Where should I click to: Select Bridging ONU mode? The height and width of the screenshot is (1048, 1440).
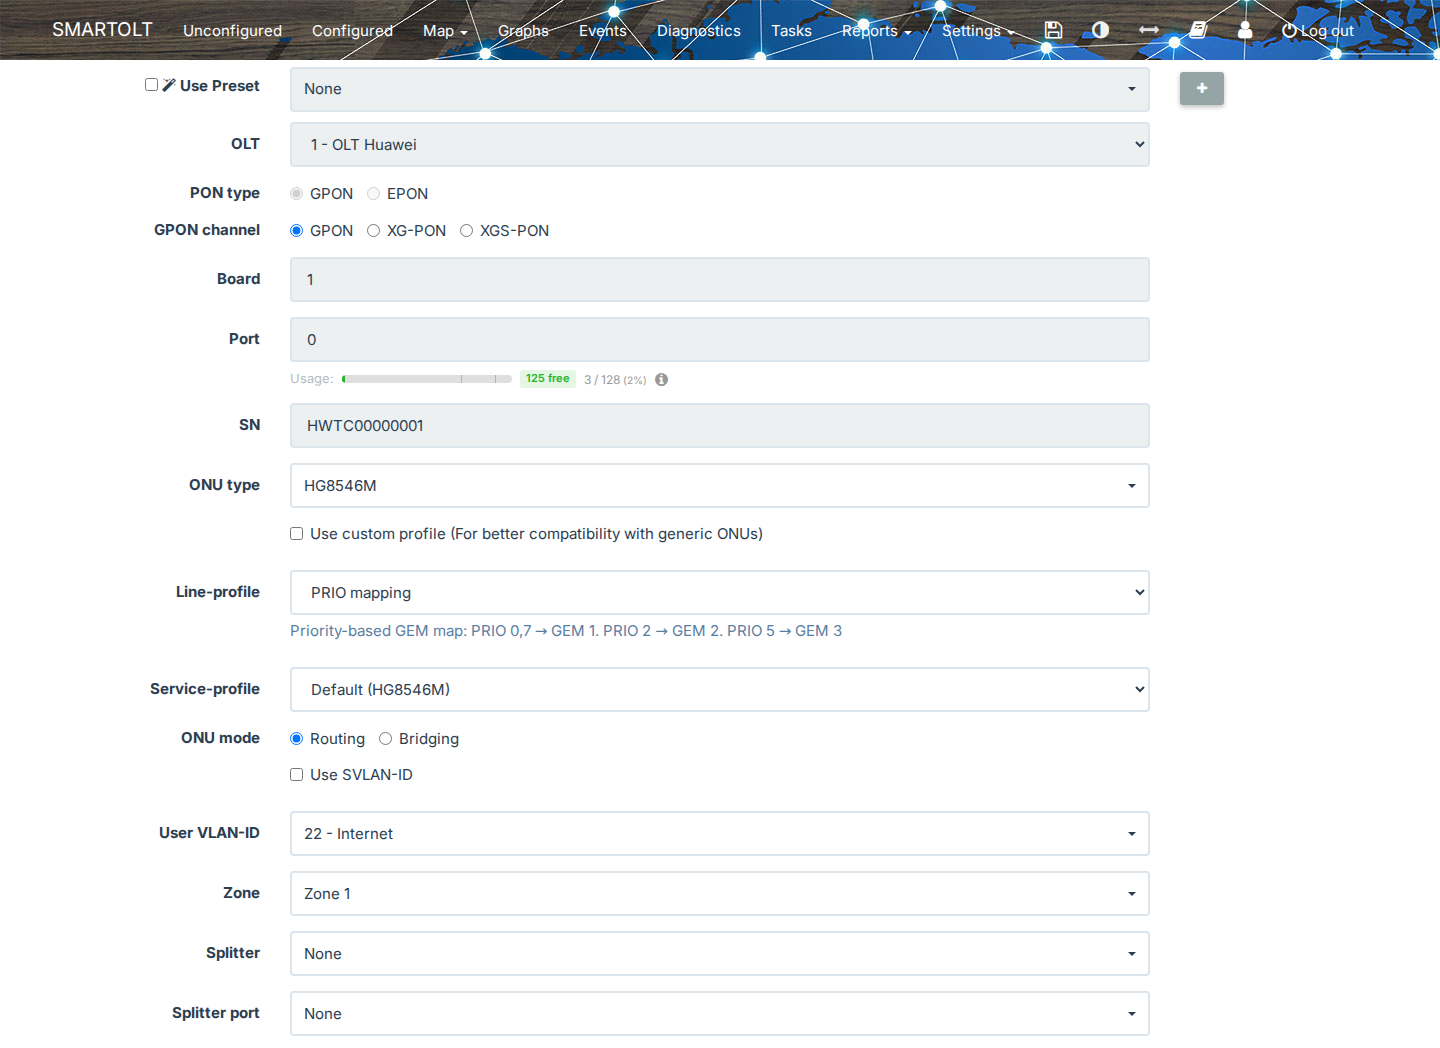tap(385, 738)
